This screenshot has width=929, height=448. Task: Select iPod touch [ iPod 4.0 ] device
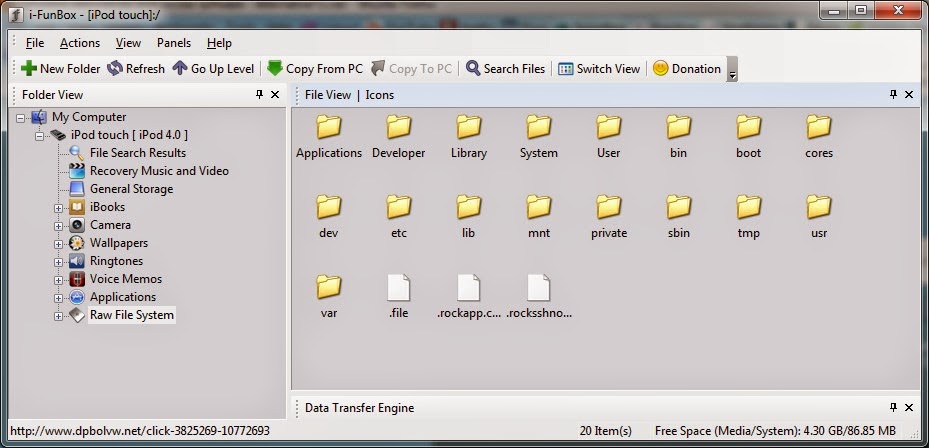click(x=129, y=135)
